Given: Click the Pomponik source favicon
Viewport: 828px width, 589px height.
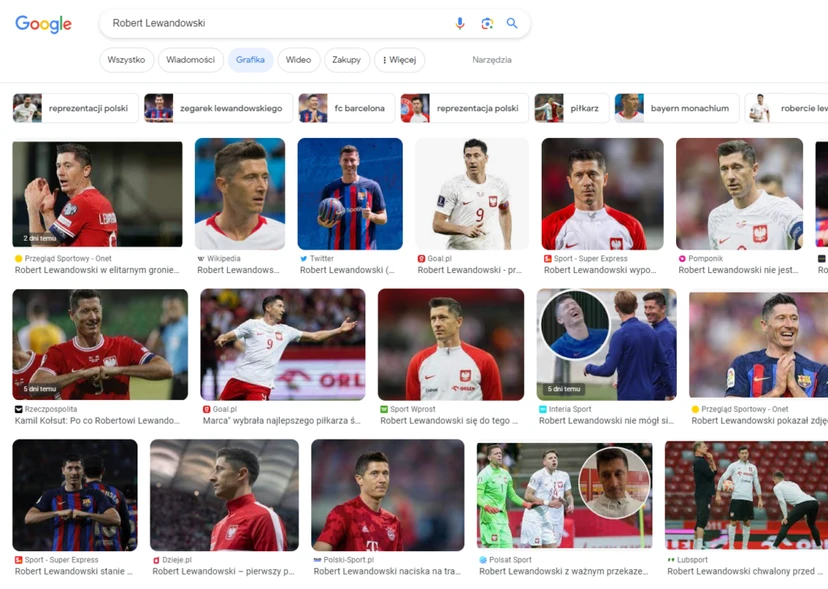Looking at the screenshot, I should pyautogui.click(x=682, y=259).
